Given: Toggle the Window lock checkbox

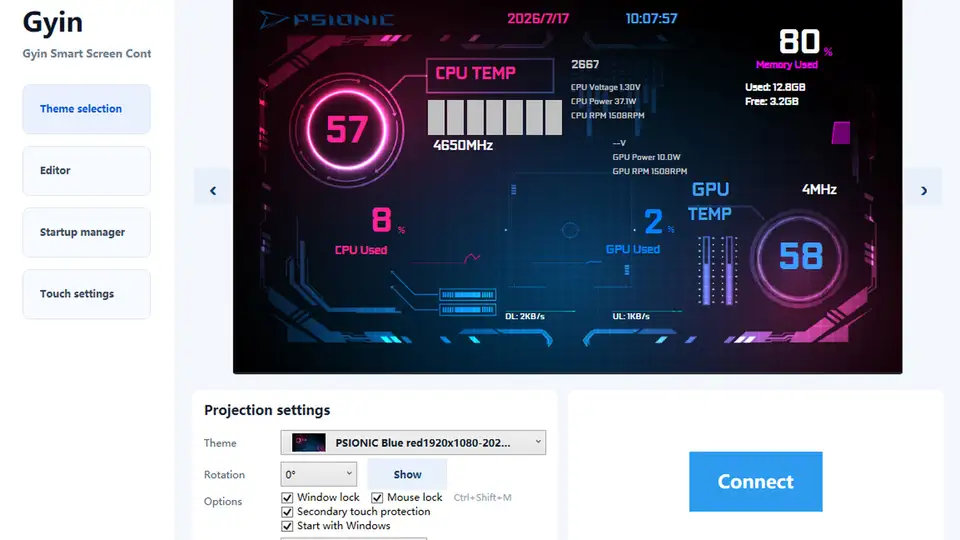Looking at the screenshot, I should (x=287, y=498).
